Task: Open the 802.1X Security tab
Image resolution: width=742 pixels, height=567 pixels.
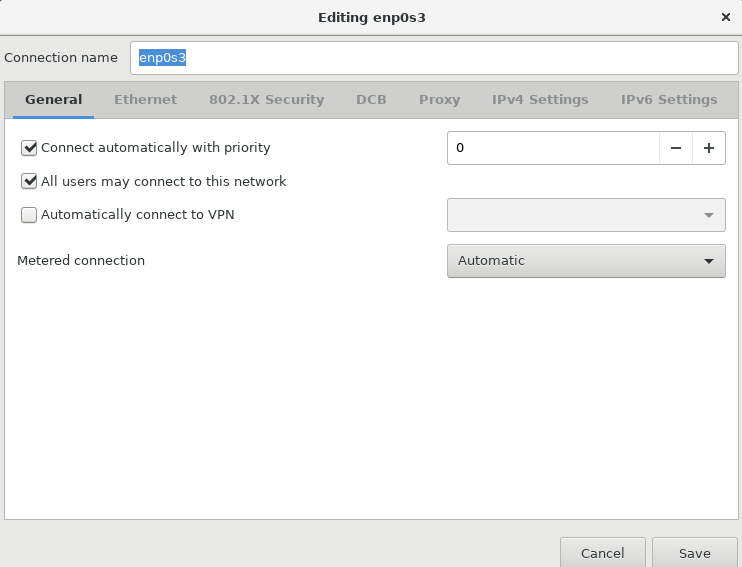Action: click(x=266, y=100)
